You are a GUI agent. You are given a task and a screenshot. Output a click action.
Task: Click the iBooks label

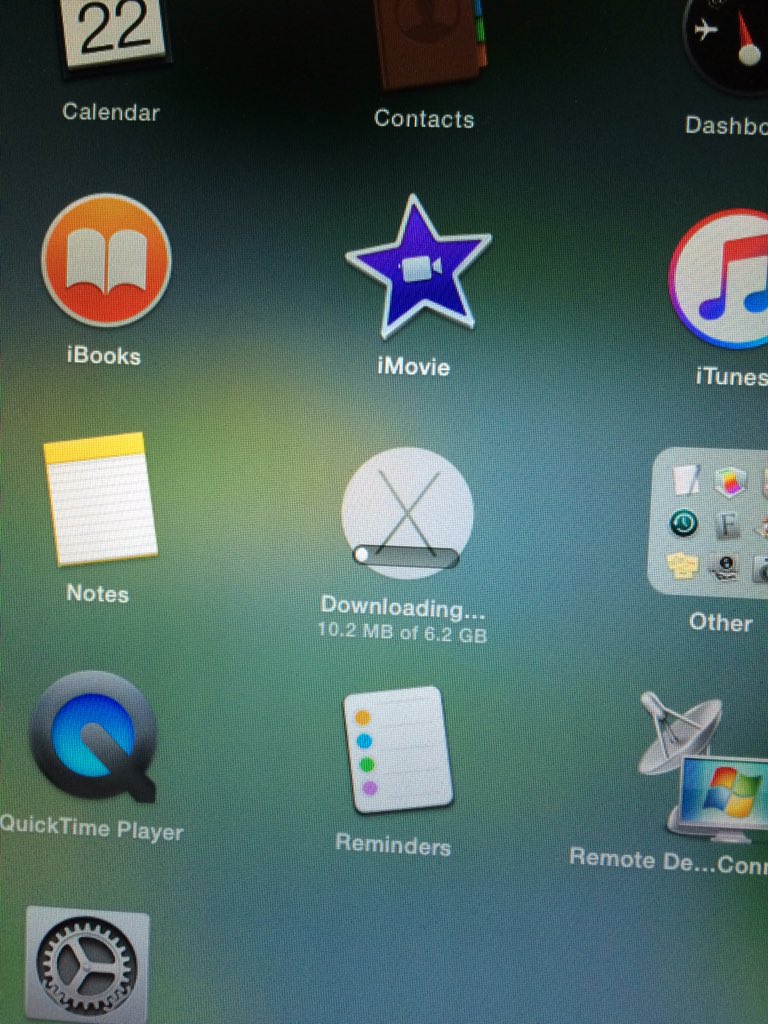pos(104,356)
